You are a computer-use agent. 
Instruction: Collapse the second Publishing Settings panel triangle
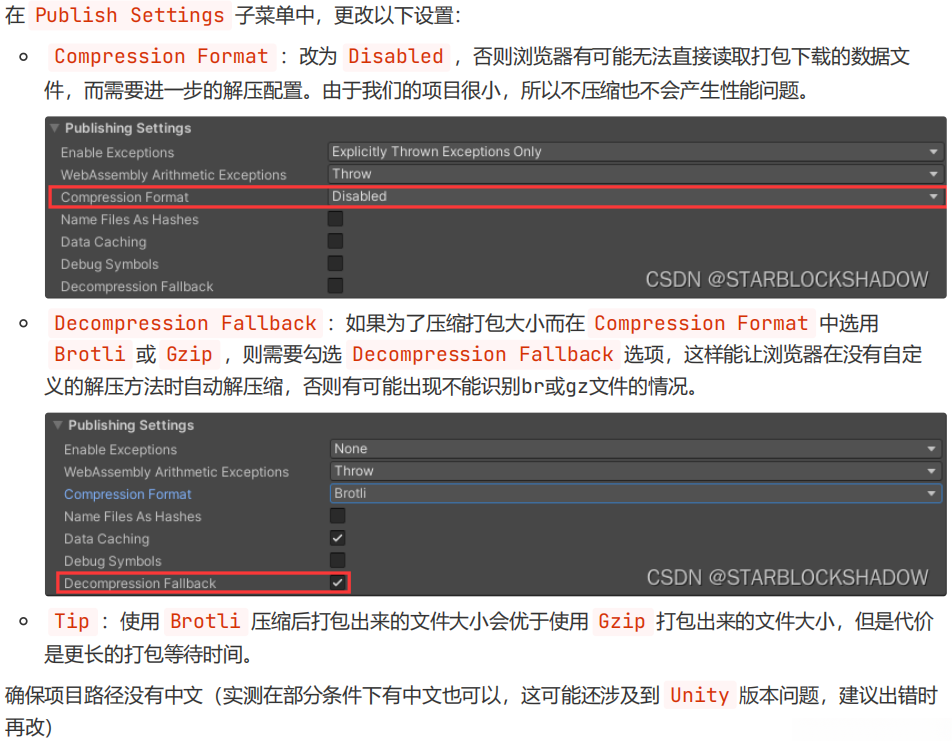[x=58, y=425]
